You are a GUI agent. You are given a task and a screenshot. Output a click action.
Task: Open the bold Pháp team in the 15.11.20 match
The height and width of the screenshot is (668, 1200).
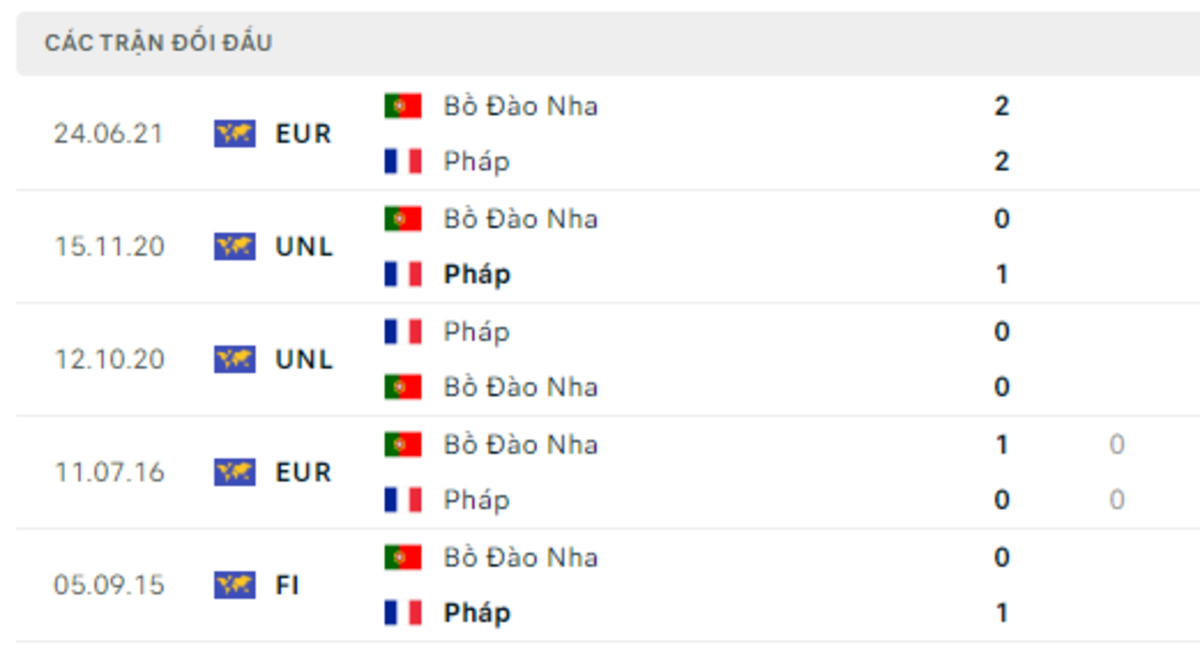click(477, 275)
